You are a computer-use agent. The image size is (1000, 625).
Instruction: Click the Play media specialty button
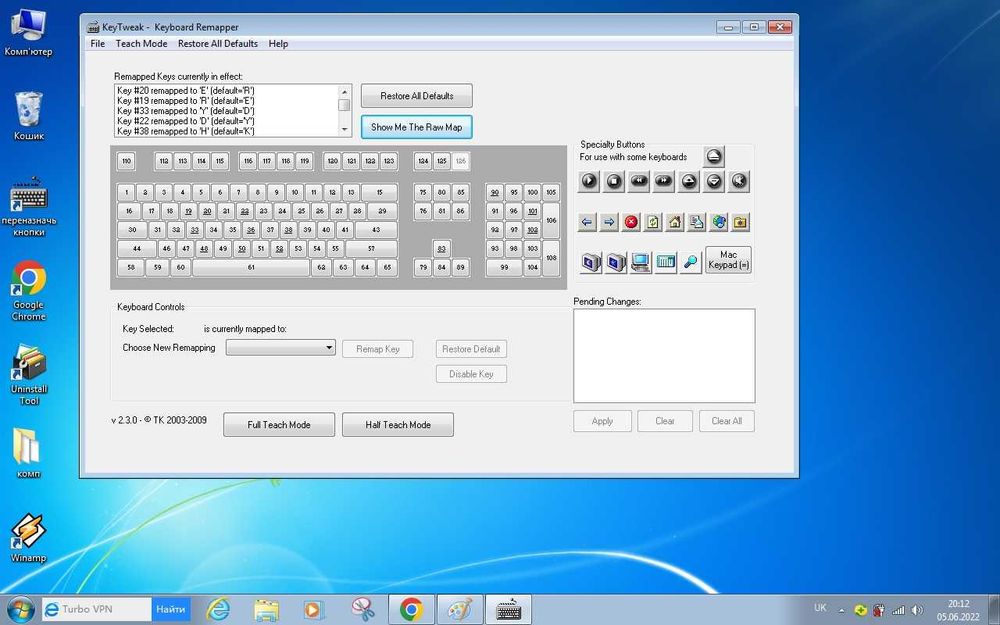point(589,181)
